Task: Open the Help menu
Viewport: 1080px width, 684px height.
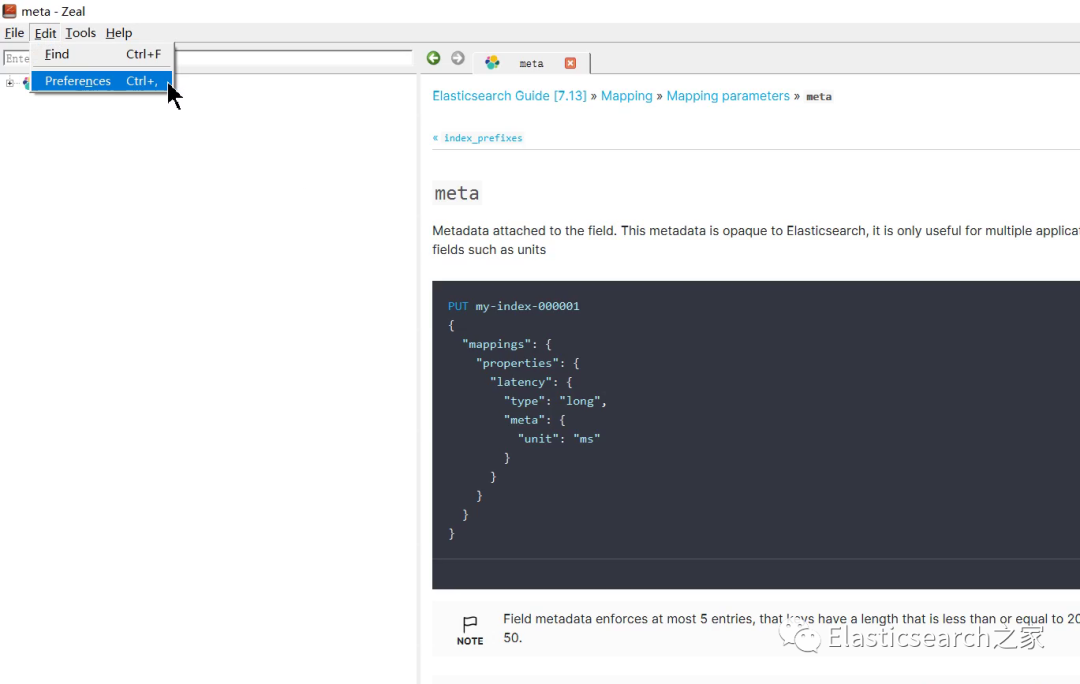Action: click(x=119, y=33)
